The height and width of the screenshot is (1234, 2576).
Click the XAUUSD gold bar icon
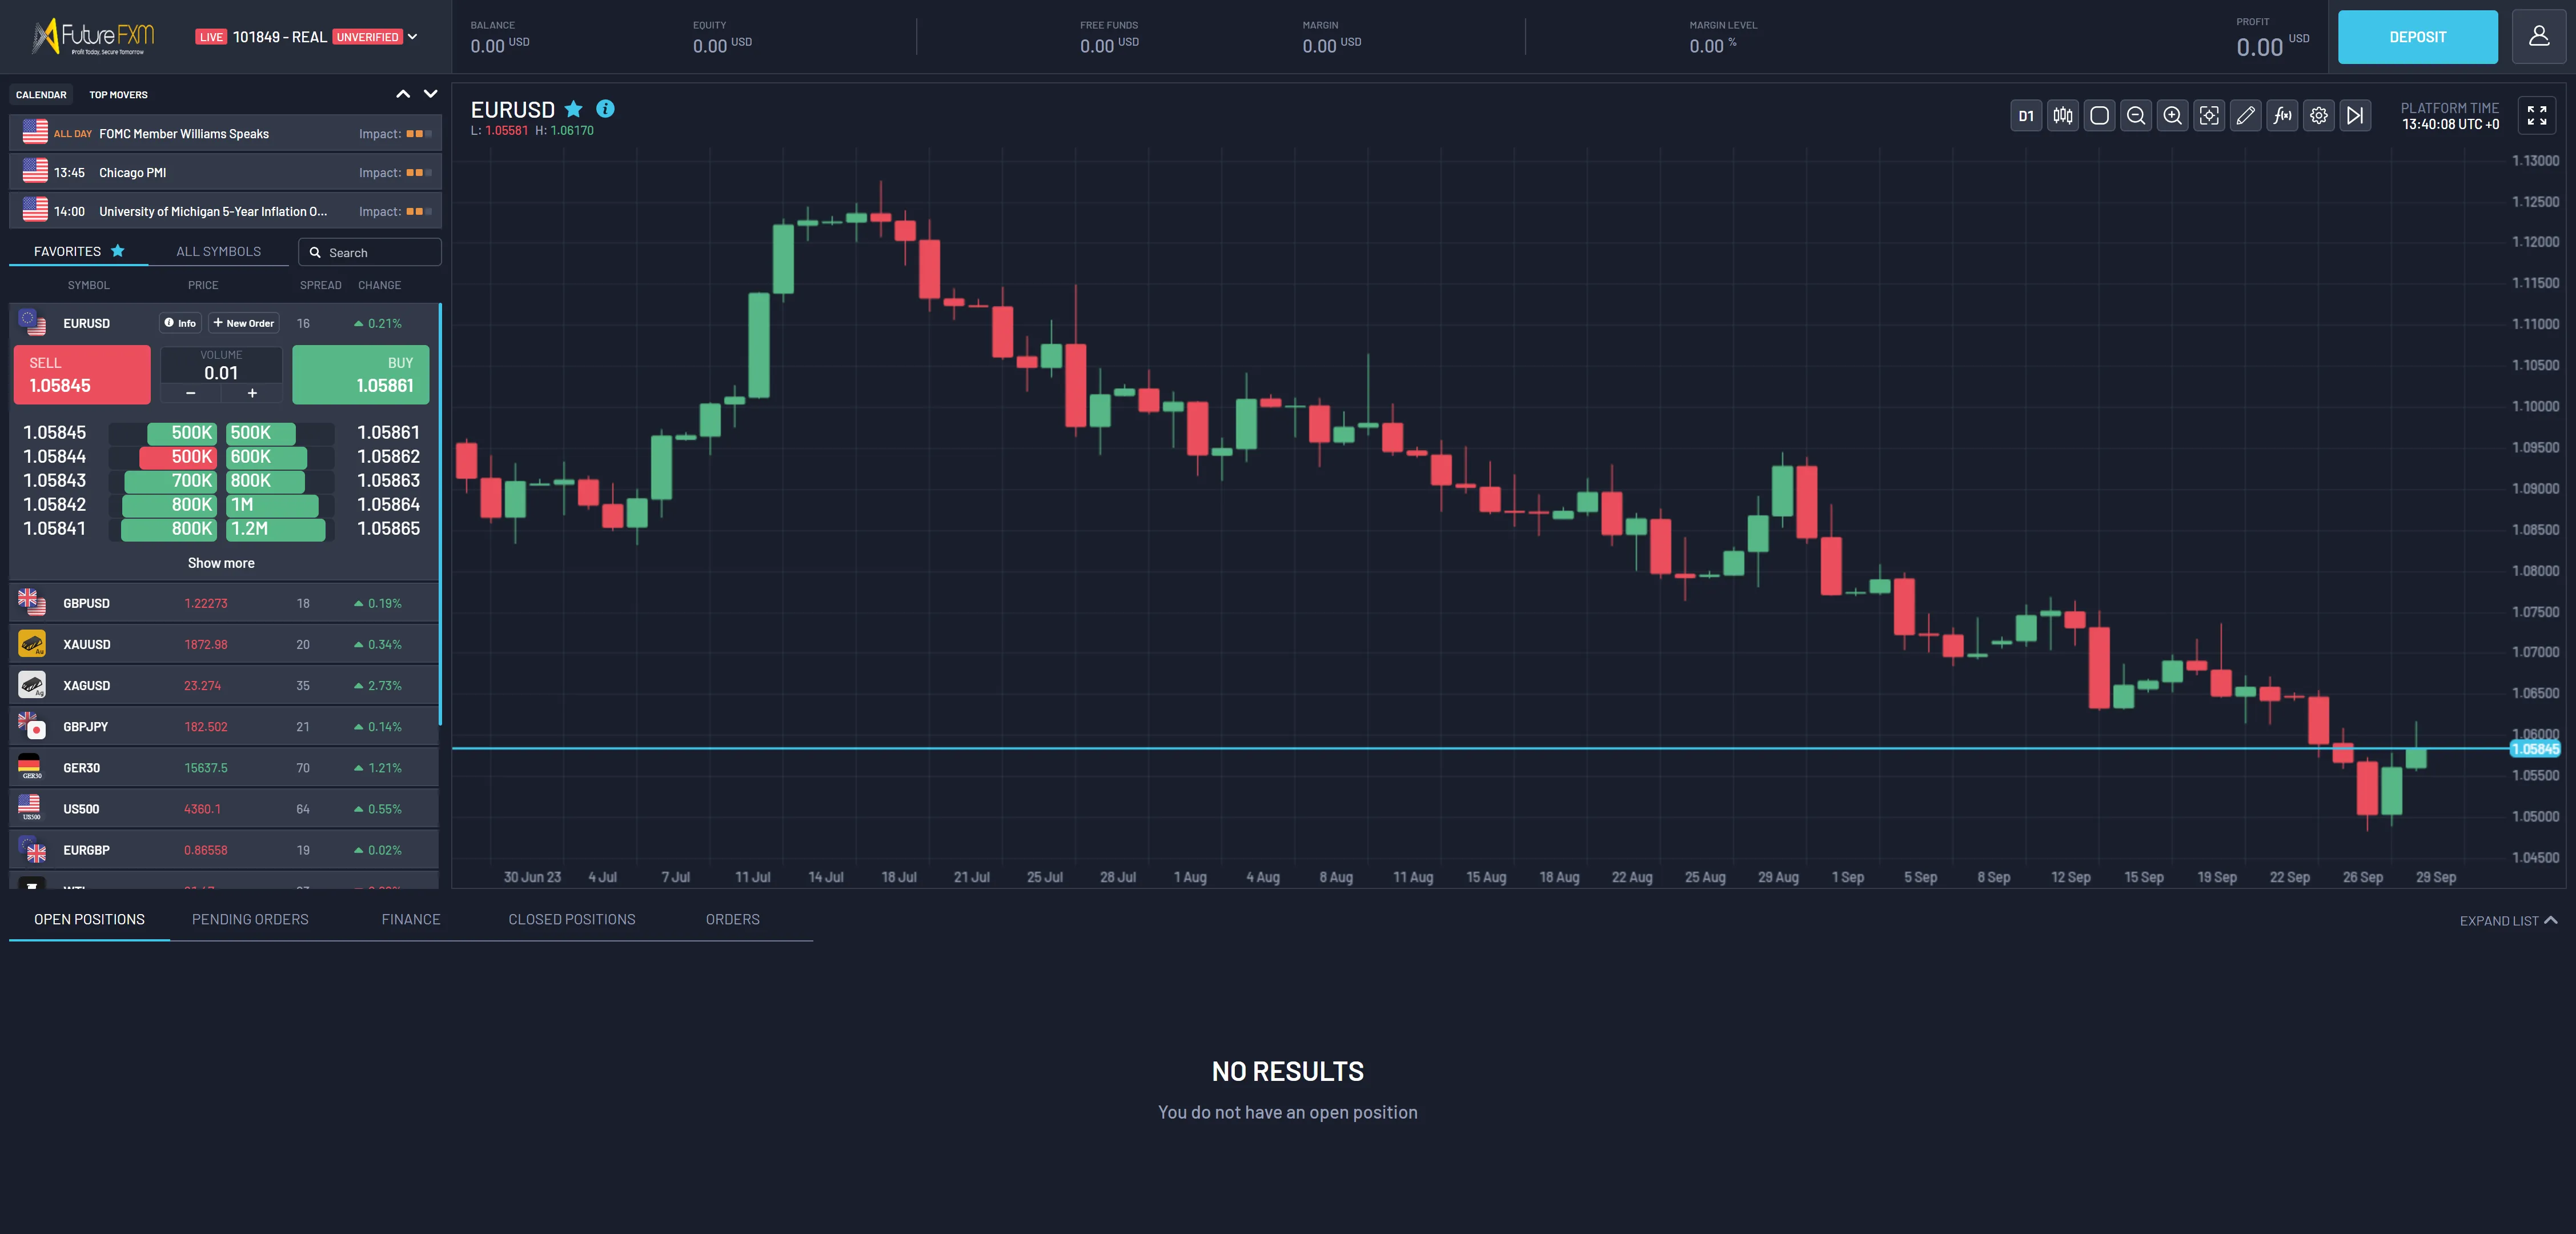(32, 644)
